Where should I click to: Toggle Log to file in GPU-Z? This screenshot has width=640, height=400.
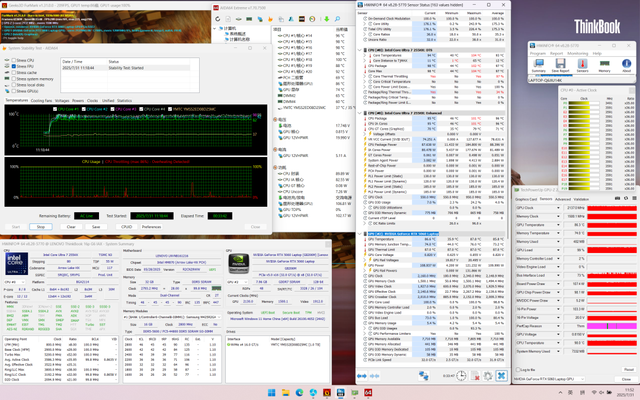(518, 370)
